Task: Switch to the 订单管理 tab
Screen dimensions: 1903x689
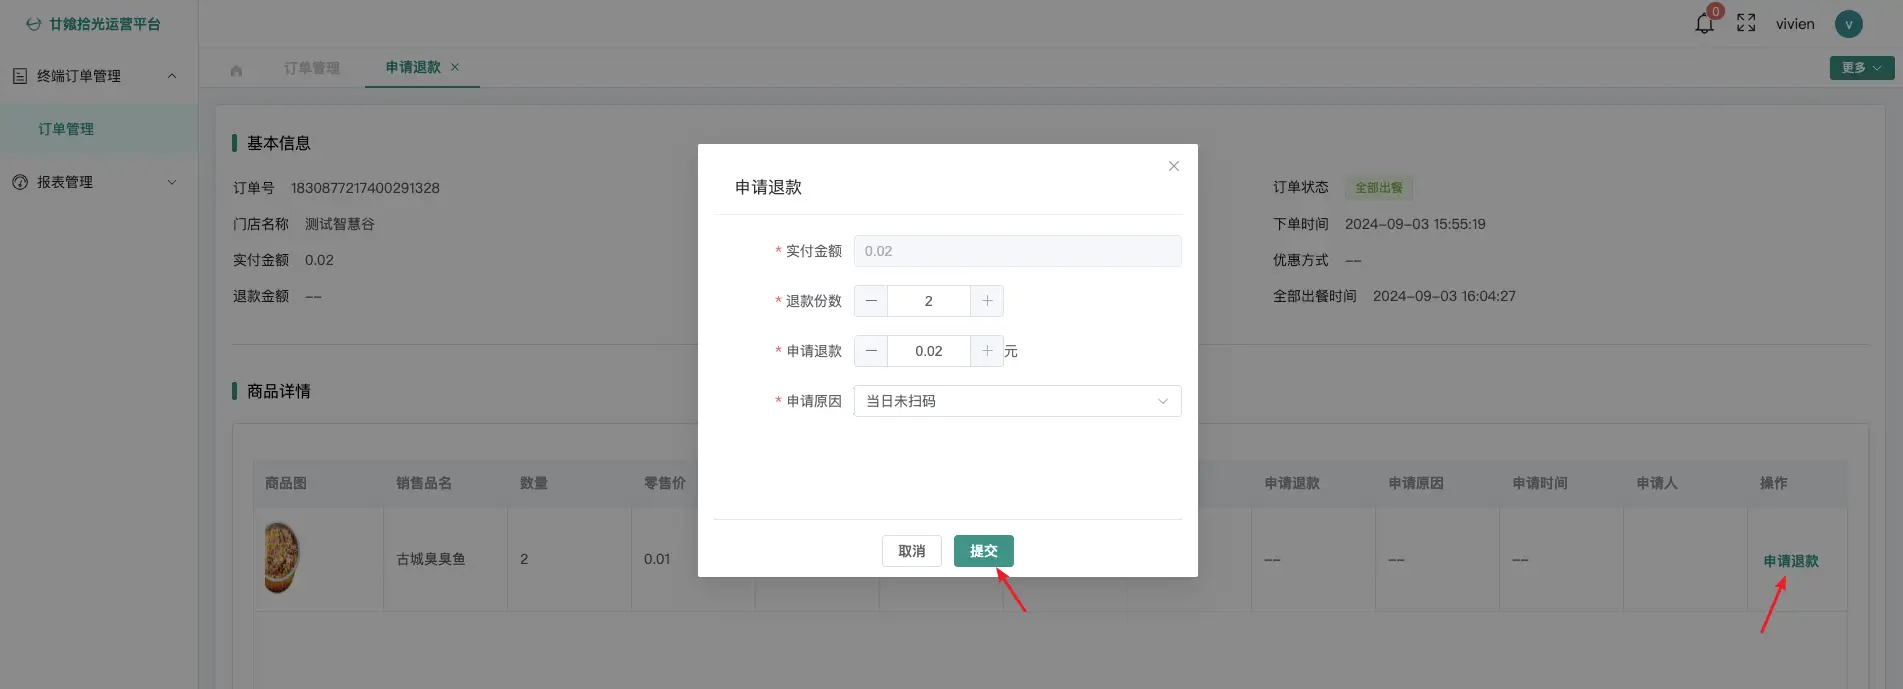Action: [312, 68]
